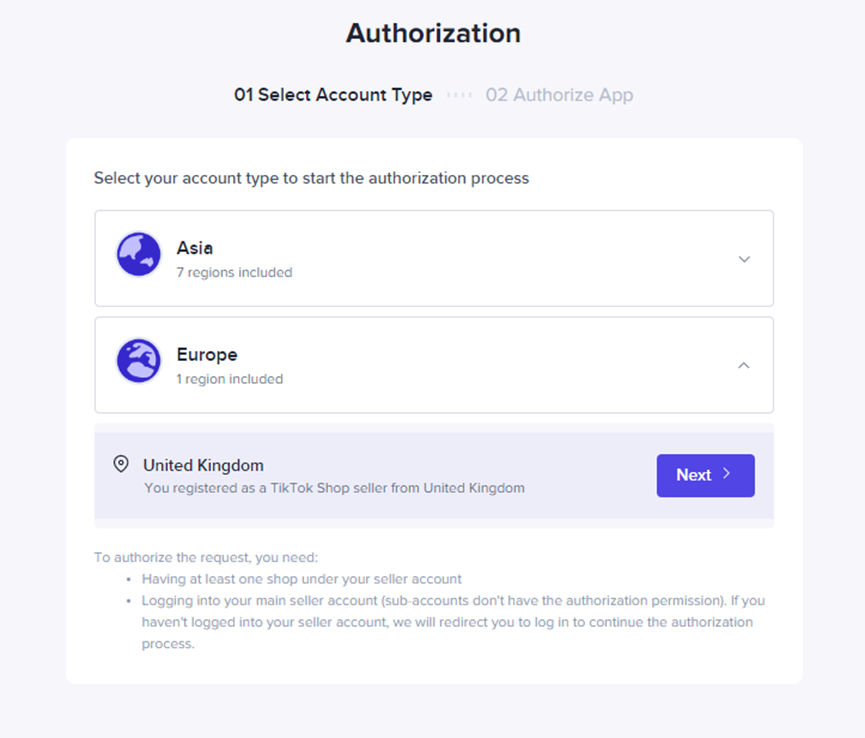Expand the Asia region list chevron

click(744, 259)
